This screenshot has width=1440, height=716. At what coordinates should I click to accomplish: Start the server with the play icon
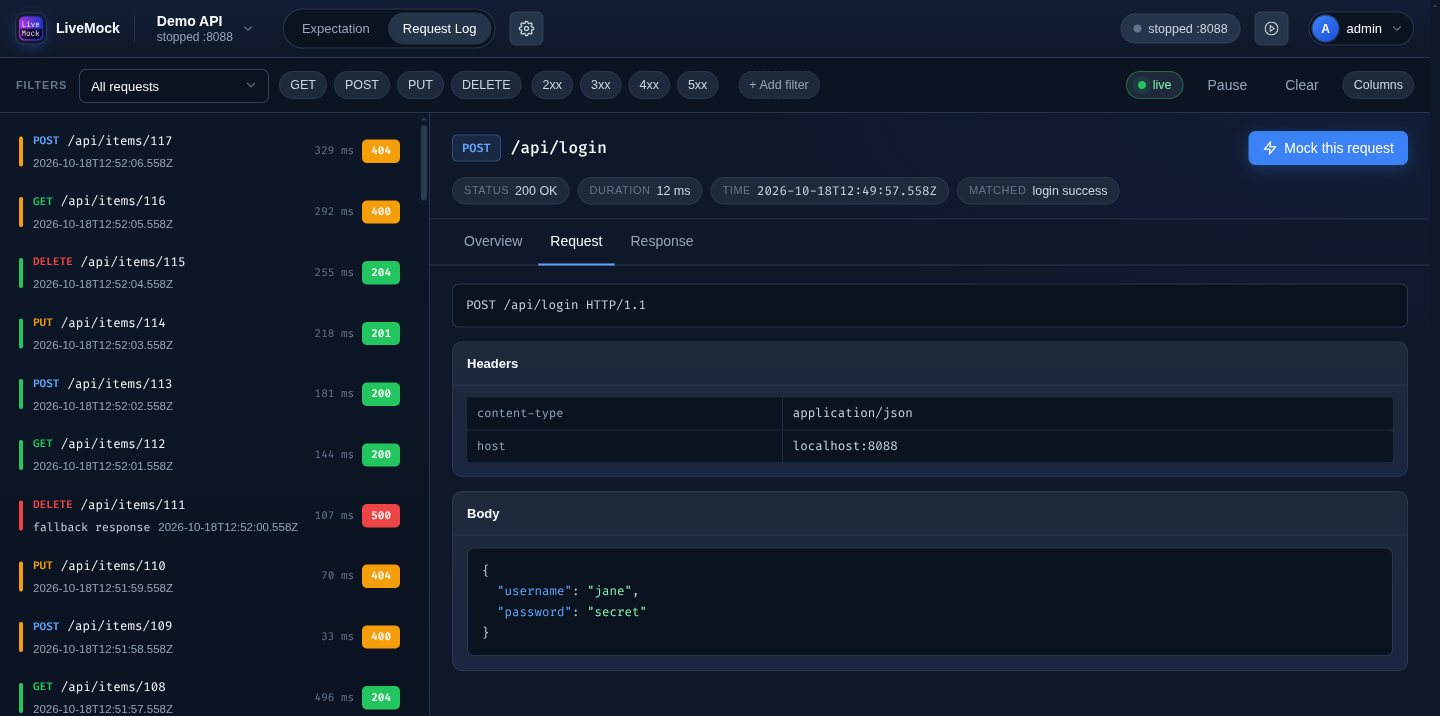coord(1271,28)
